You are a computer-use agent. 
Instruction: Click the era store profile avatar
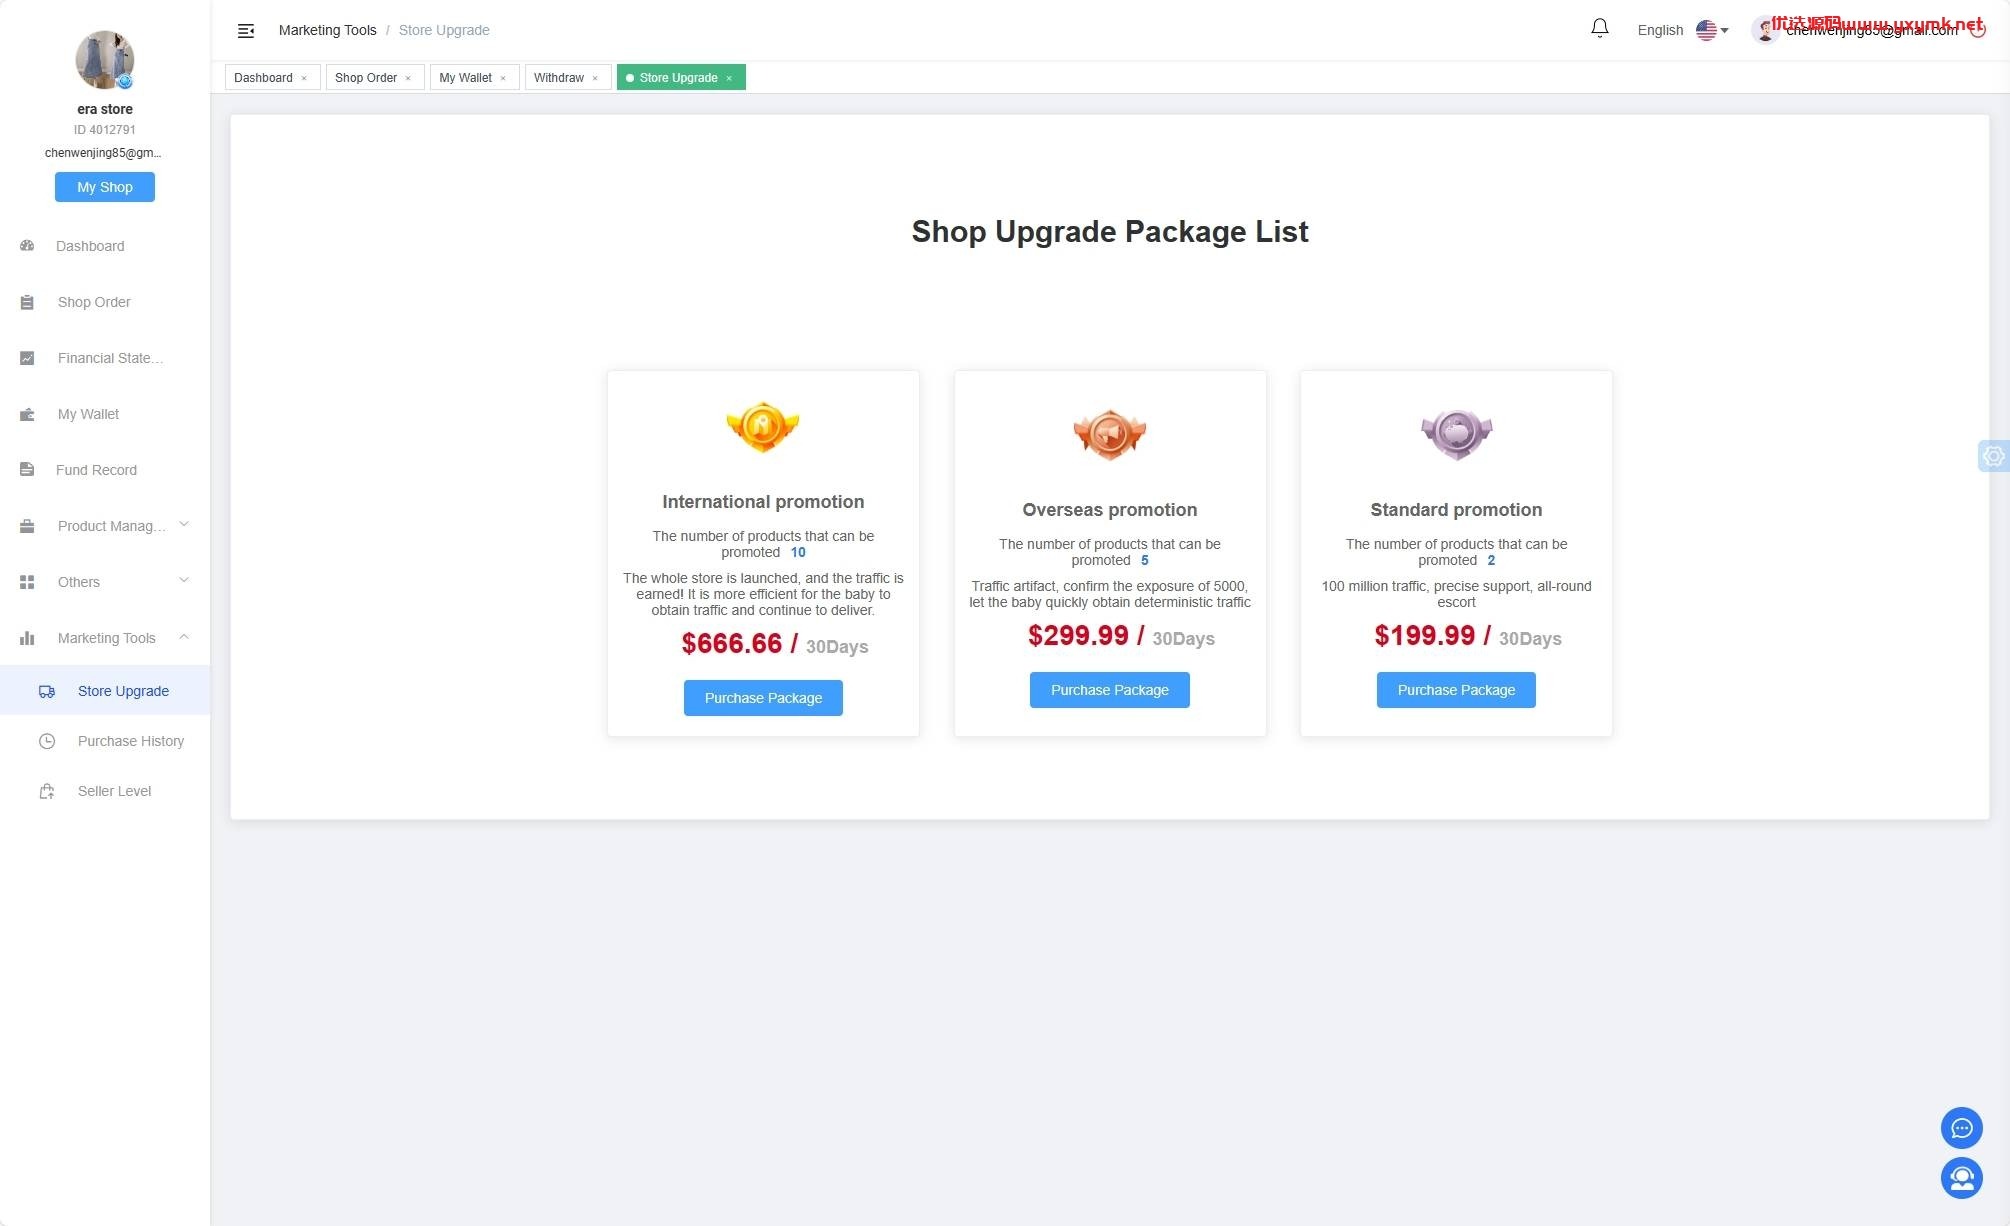[x=105, y=60]
